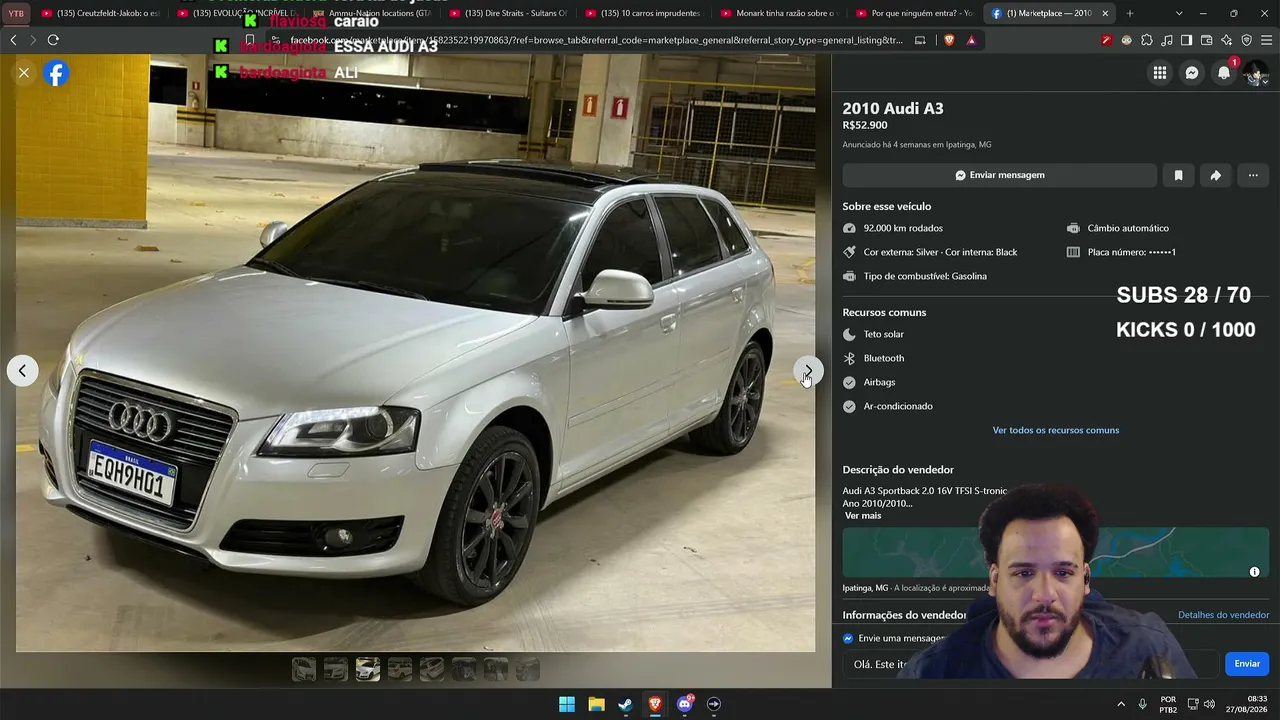The height and width of the screenshot is (720, 1280).
Task: Open Steam from the taskbar
Action: 625,704
